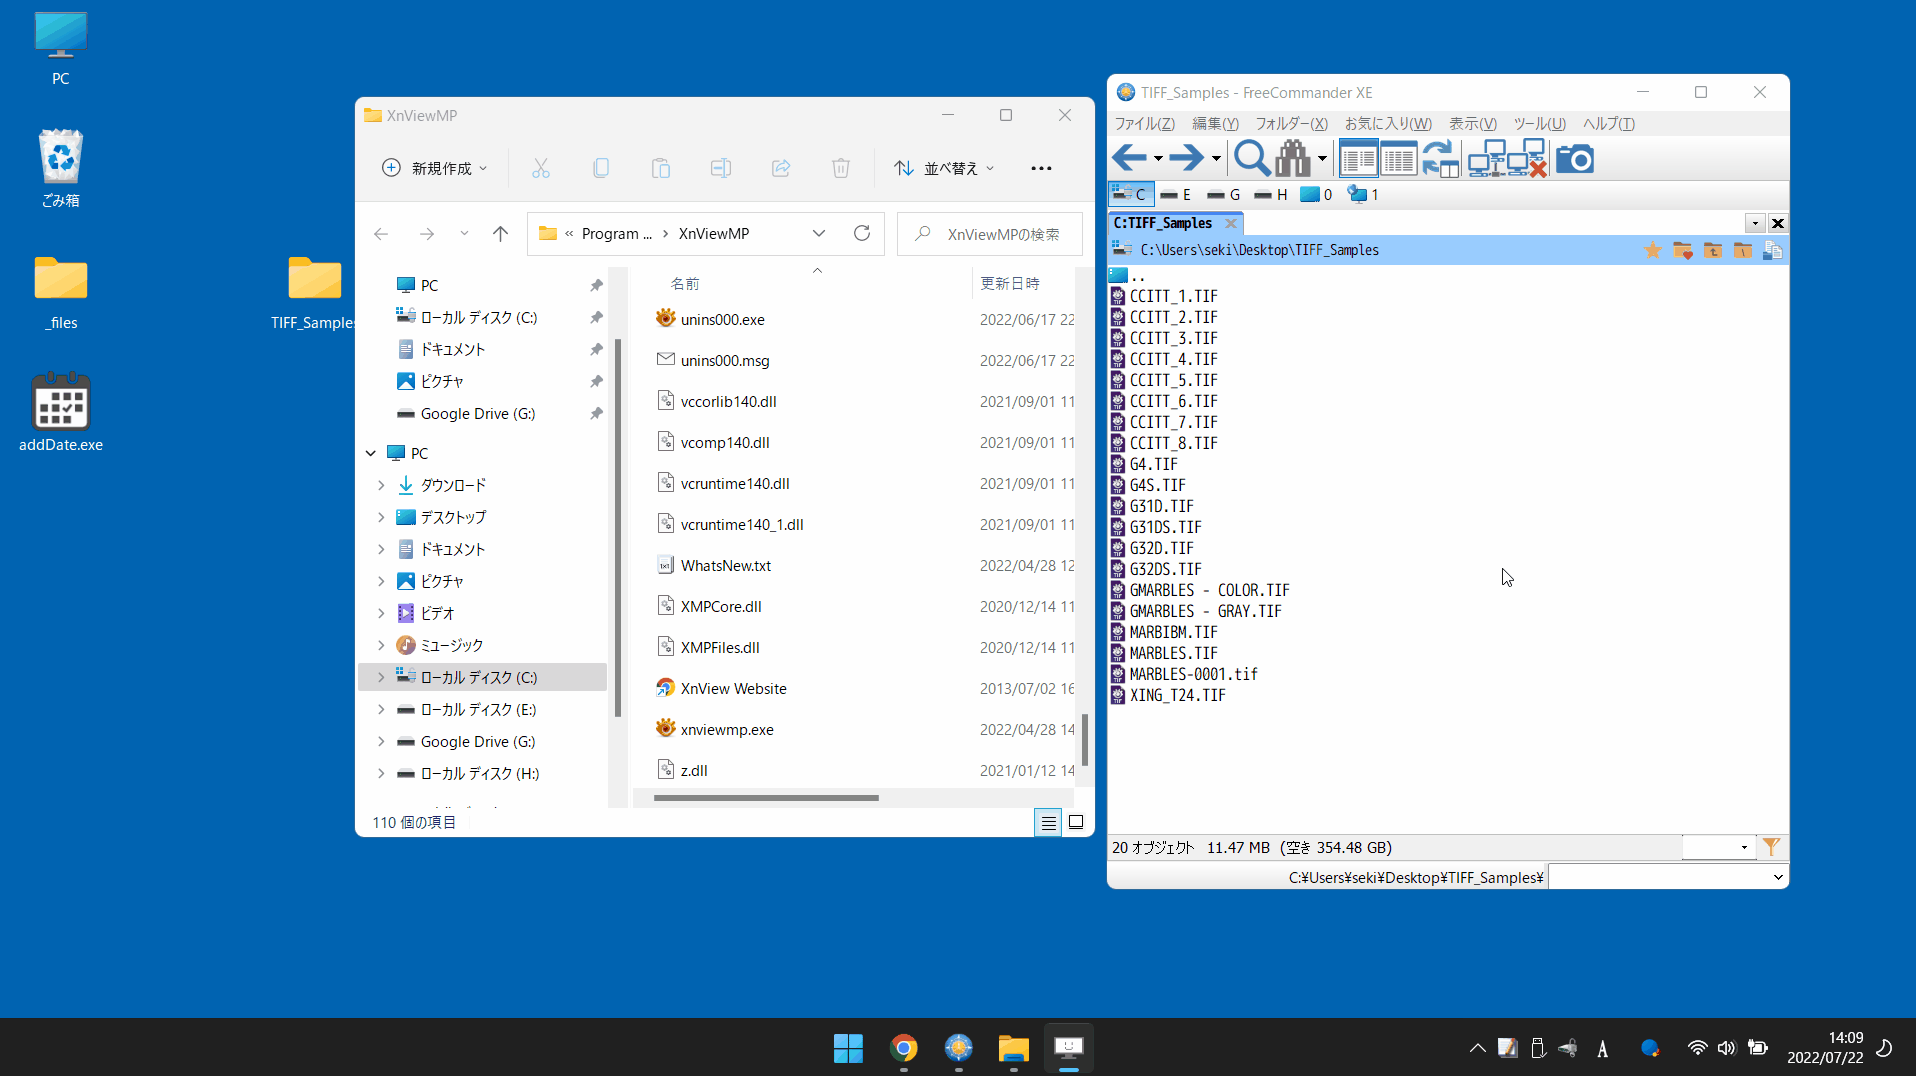Select the C:TIFF_Samples tab
This screenshot has width=1916, height=1076.
[x=1163, y=223]
